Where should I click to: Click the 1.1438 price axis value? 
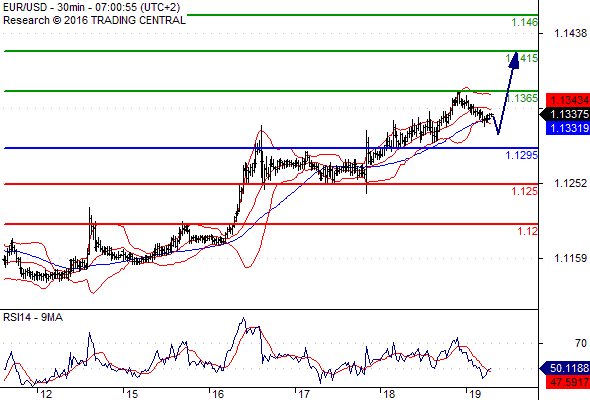[x=570, y=33]
